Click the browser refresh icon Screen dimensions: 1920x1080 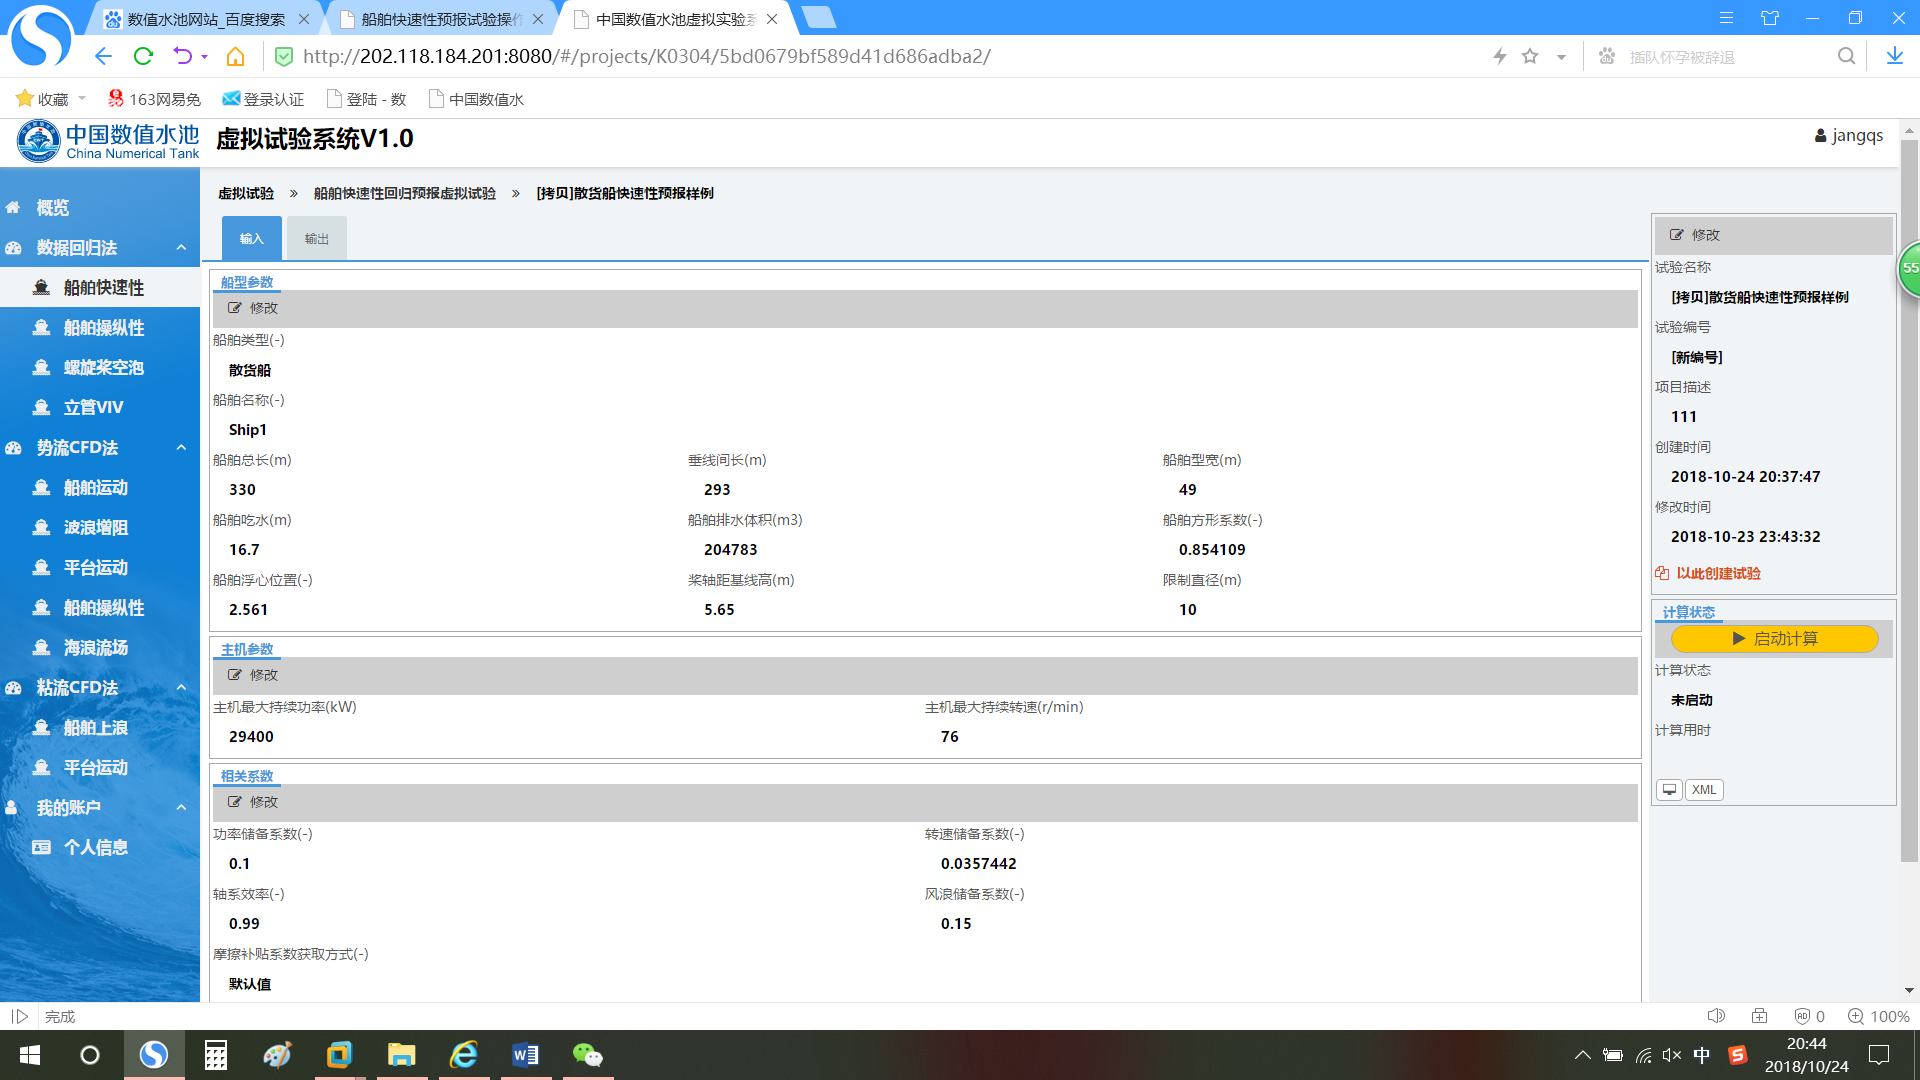tap(143, 56)
